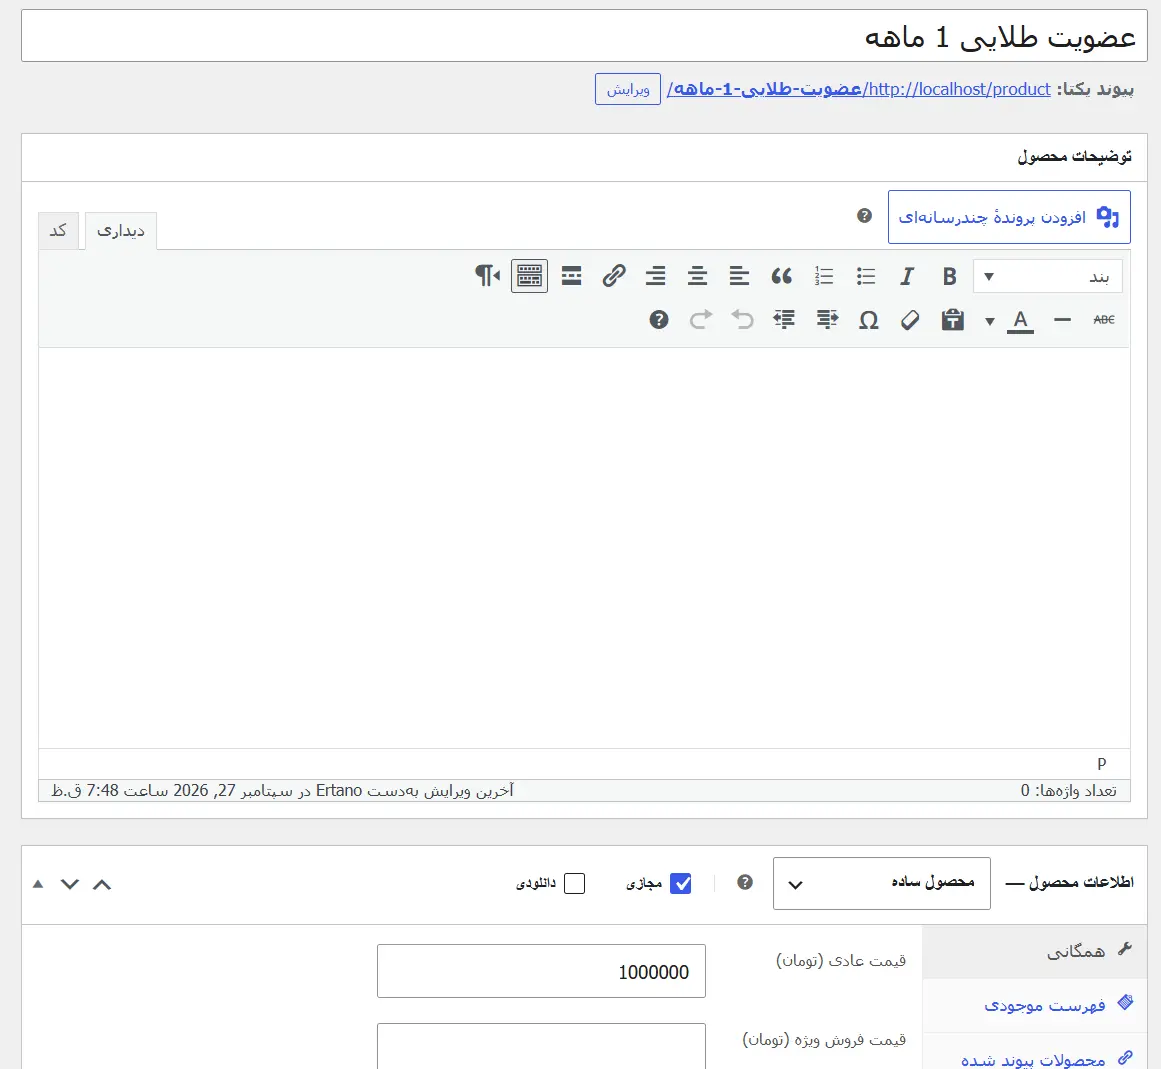The width and height of the screenshot is (1161, 1069).
Task: Click the product title field
Action: pos(584,36)
